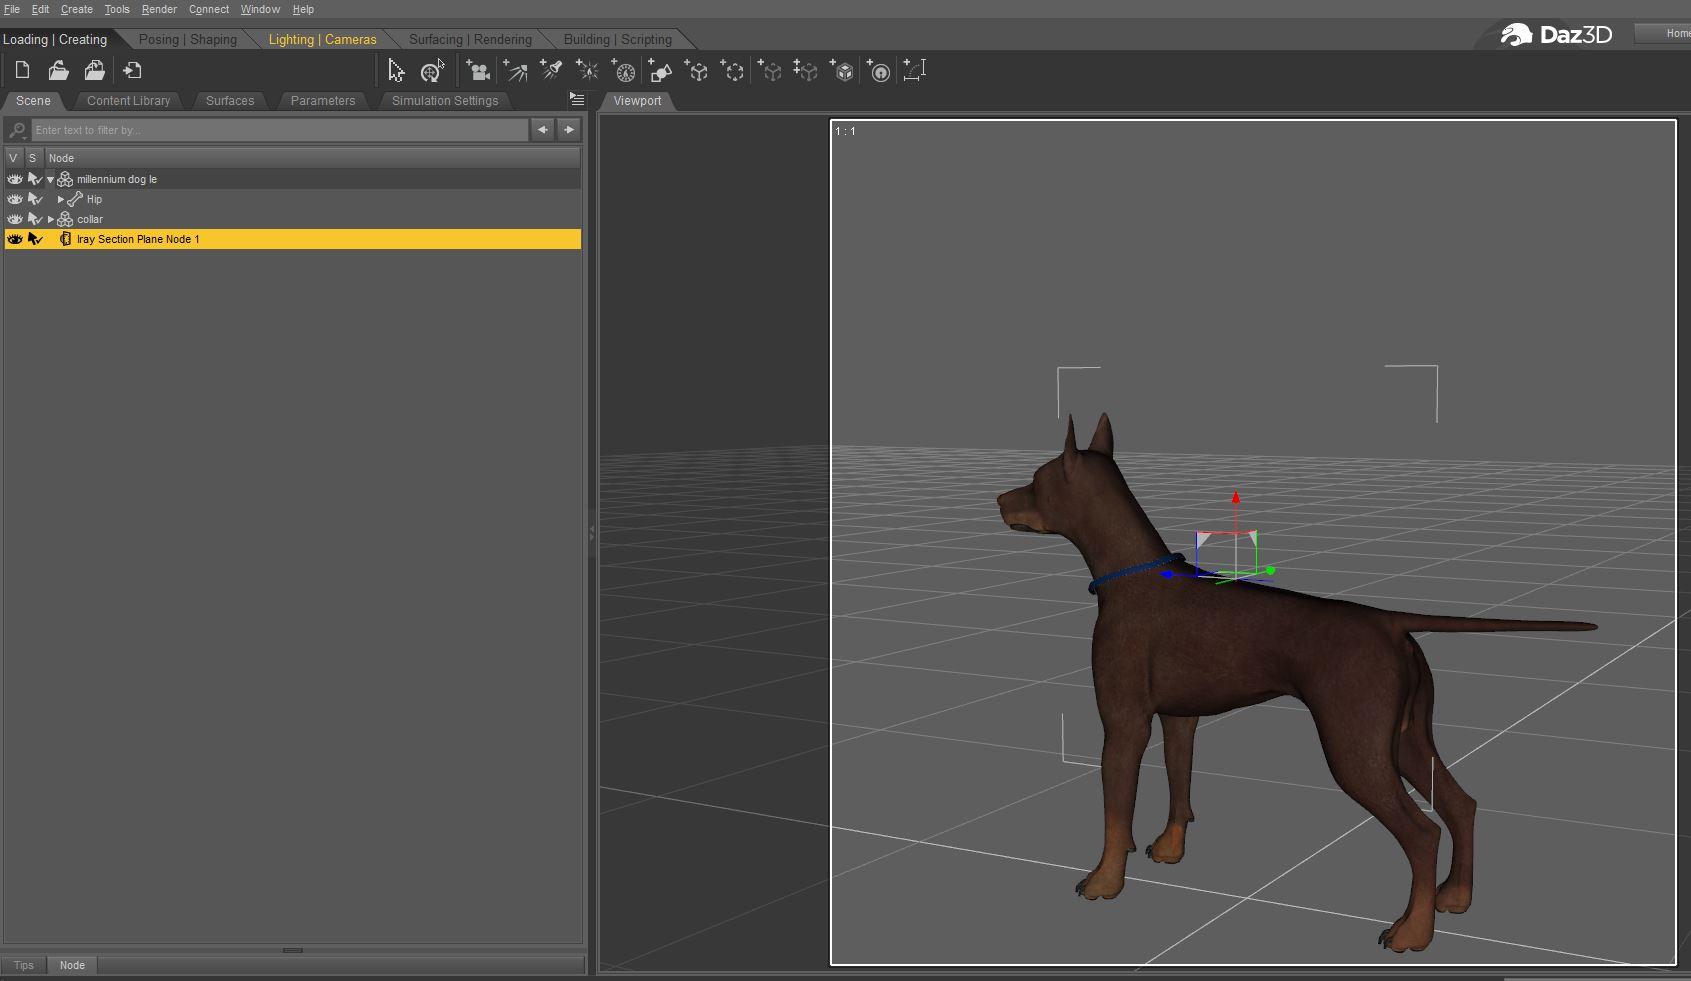1691x981 pixels.
Task: Switch to the Surfacing | Rendering activity tab
Action: [470, 39]
